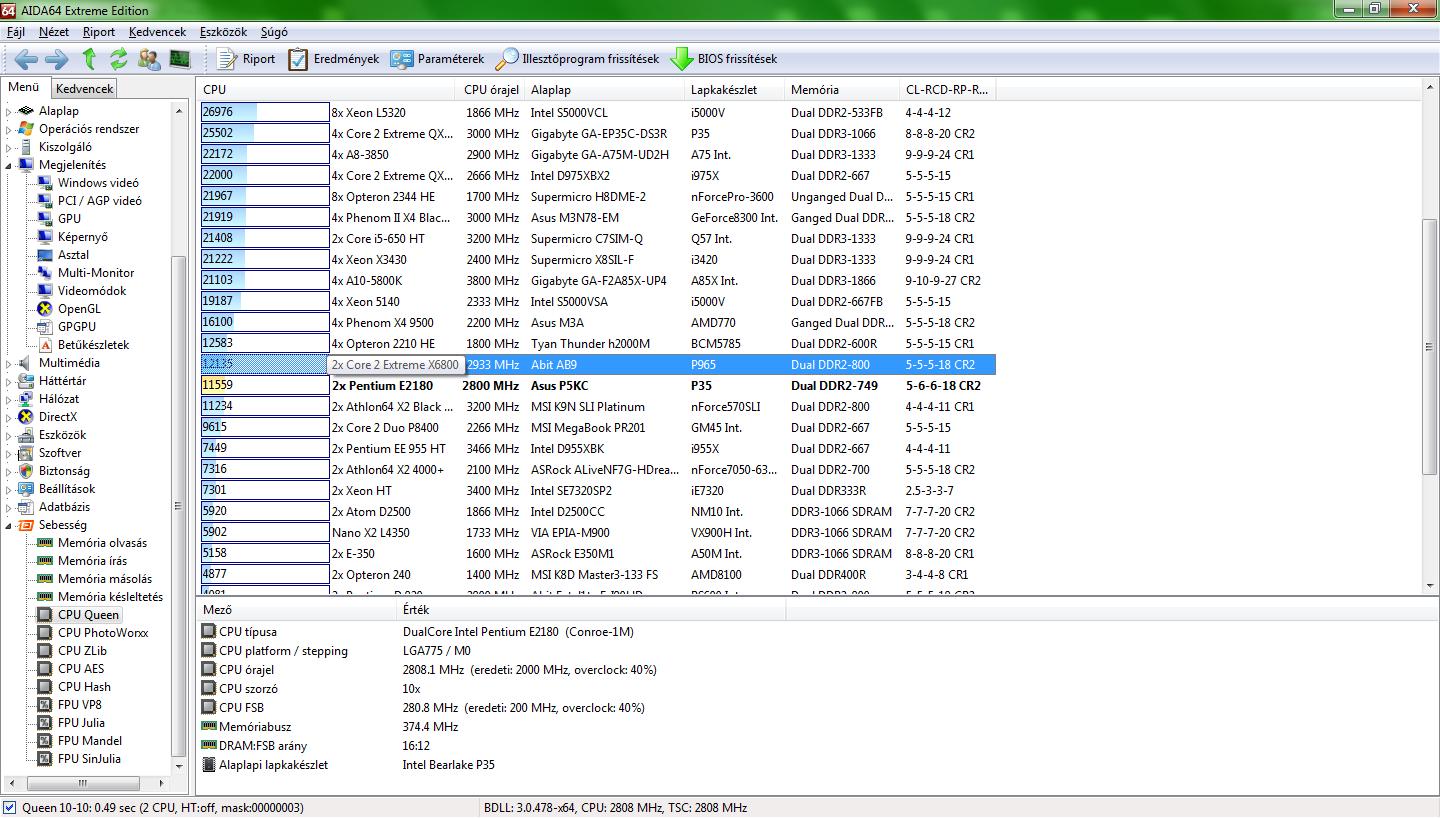Select the GPGPU tree item
1440x818 pixels.
click(77, 327)
